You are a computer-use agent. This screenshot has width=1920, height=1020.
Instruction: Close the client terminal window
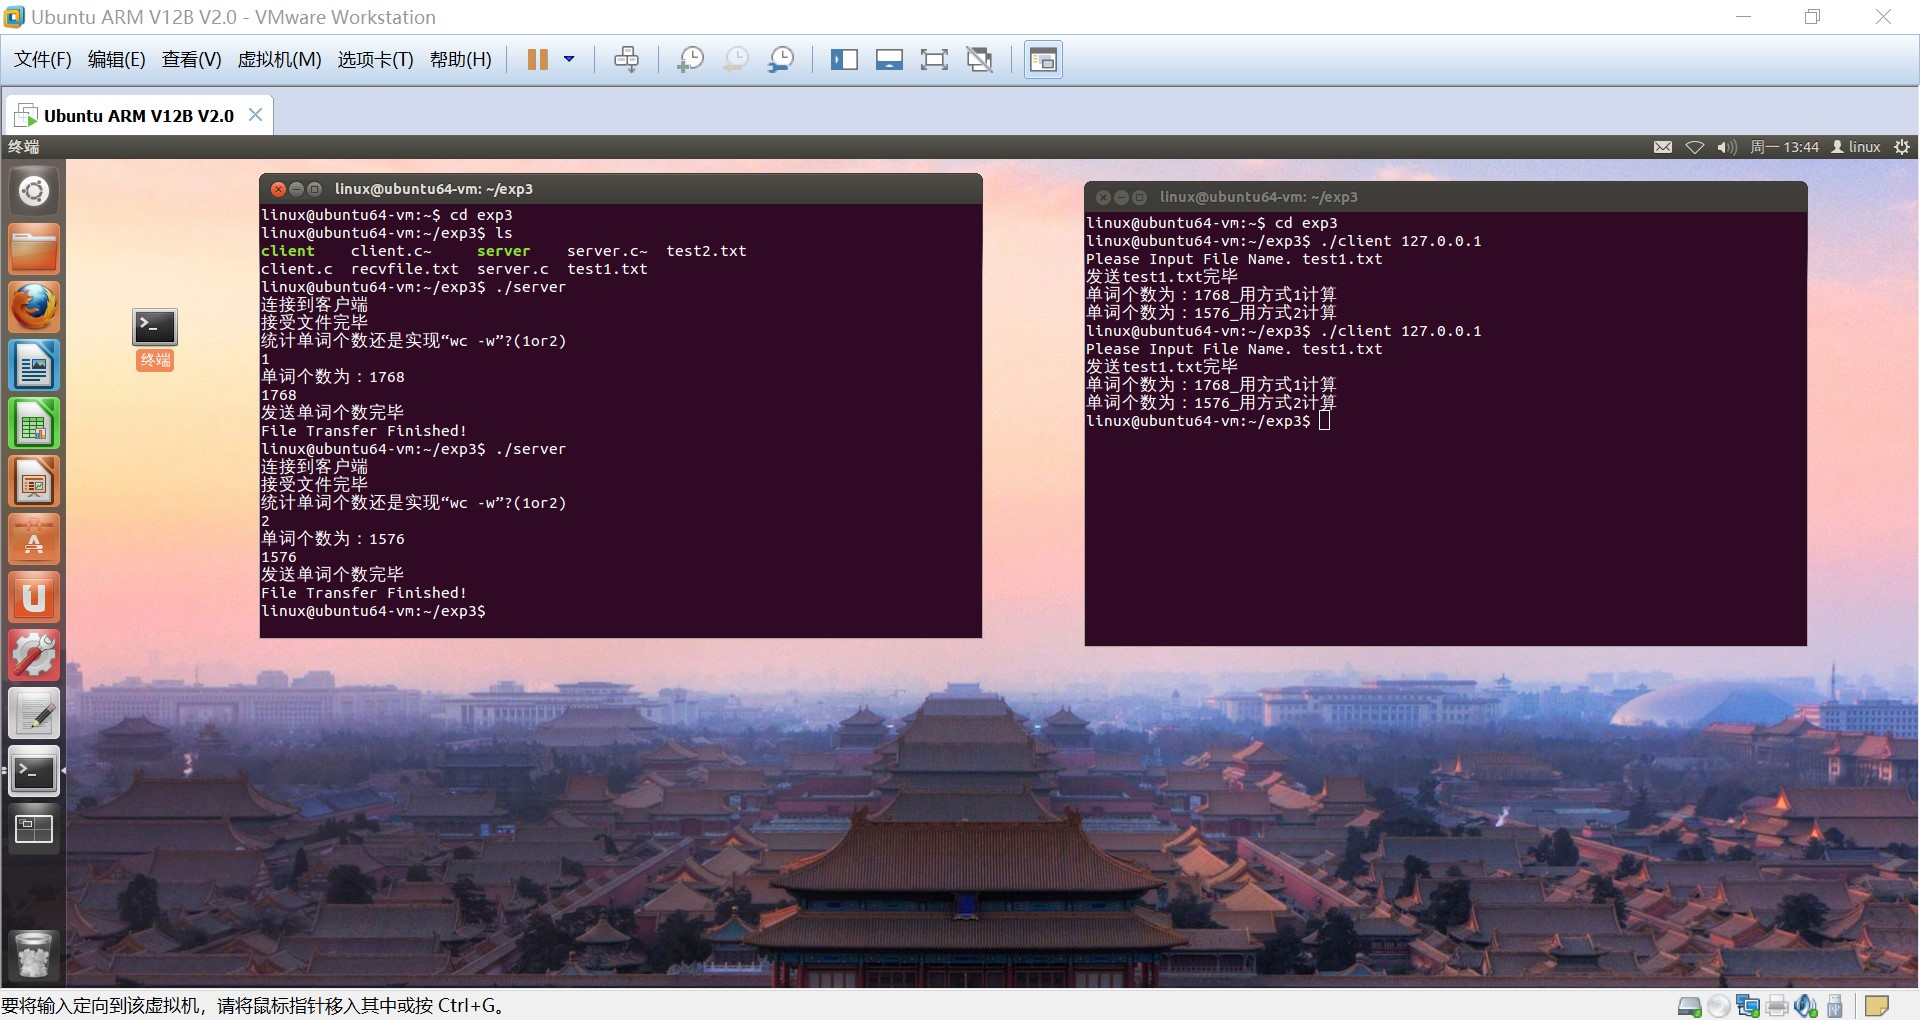(1103, 197)
